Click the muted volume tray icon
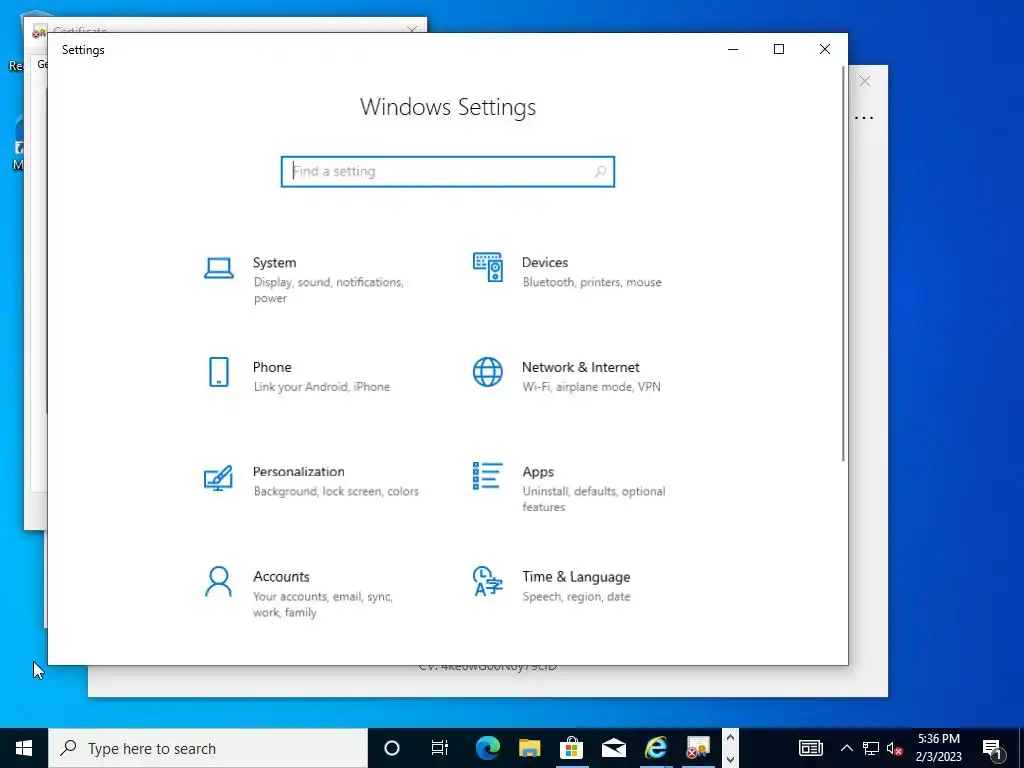The height and width of the screenshot is (768, 1024). 895,748
